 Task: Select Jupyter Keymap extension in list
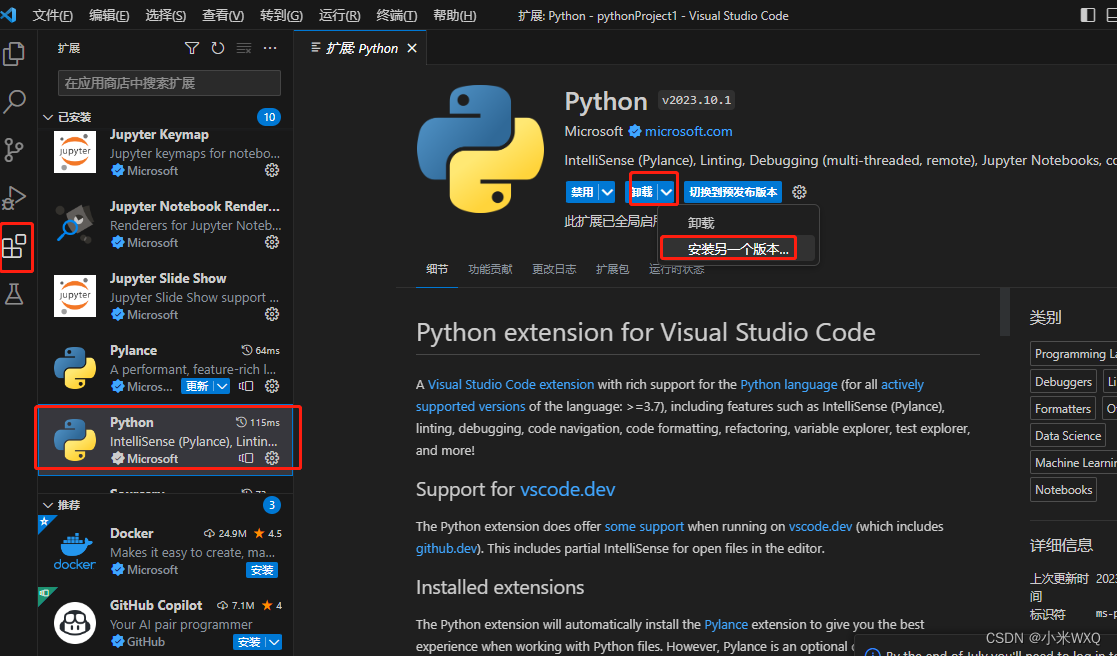click(165, 152)
